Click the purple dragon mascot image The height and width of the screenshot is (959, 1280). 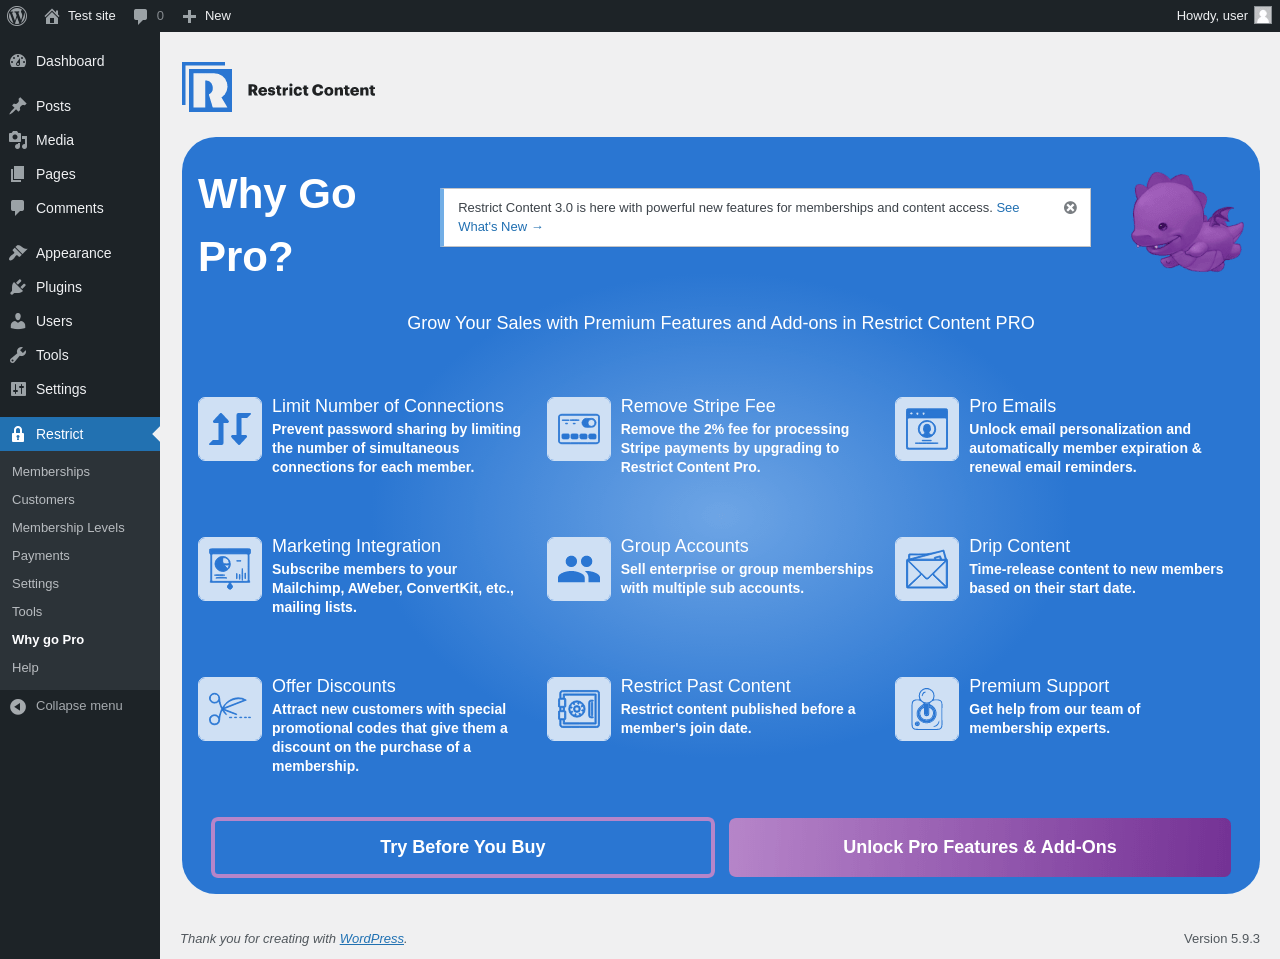coord(1187,221)
